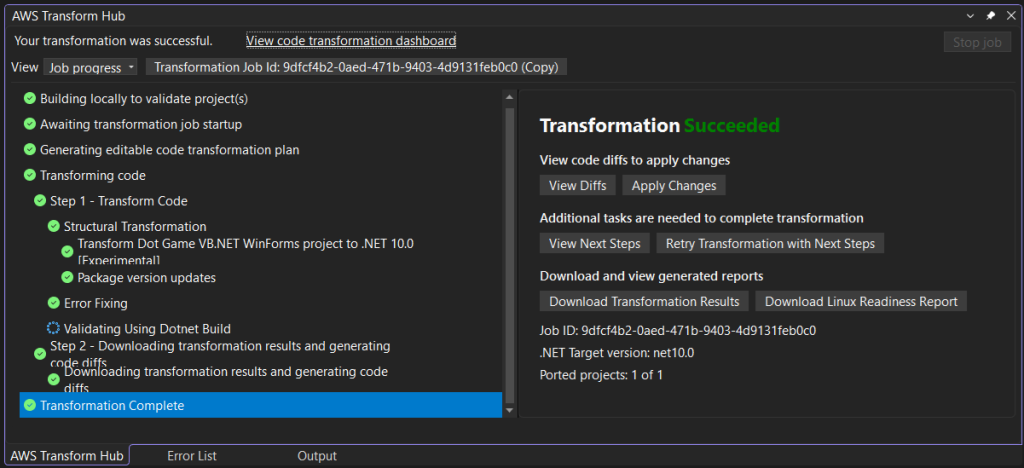
Task: Click the View Diffs button
Action: click(x=578, y=185)
